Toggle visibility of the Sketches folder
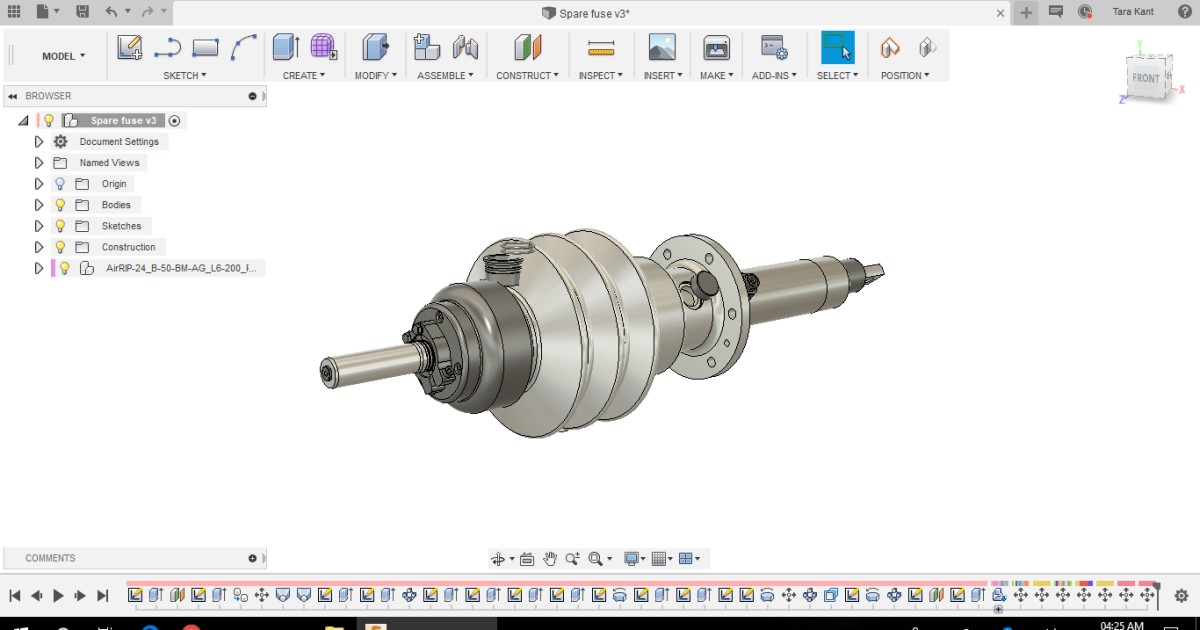1200x630 pixels. click(x=58, y=225)
